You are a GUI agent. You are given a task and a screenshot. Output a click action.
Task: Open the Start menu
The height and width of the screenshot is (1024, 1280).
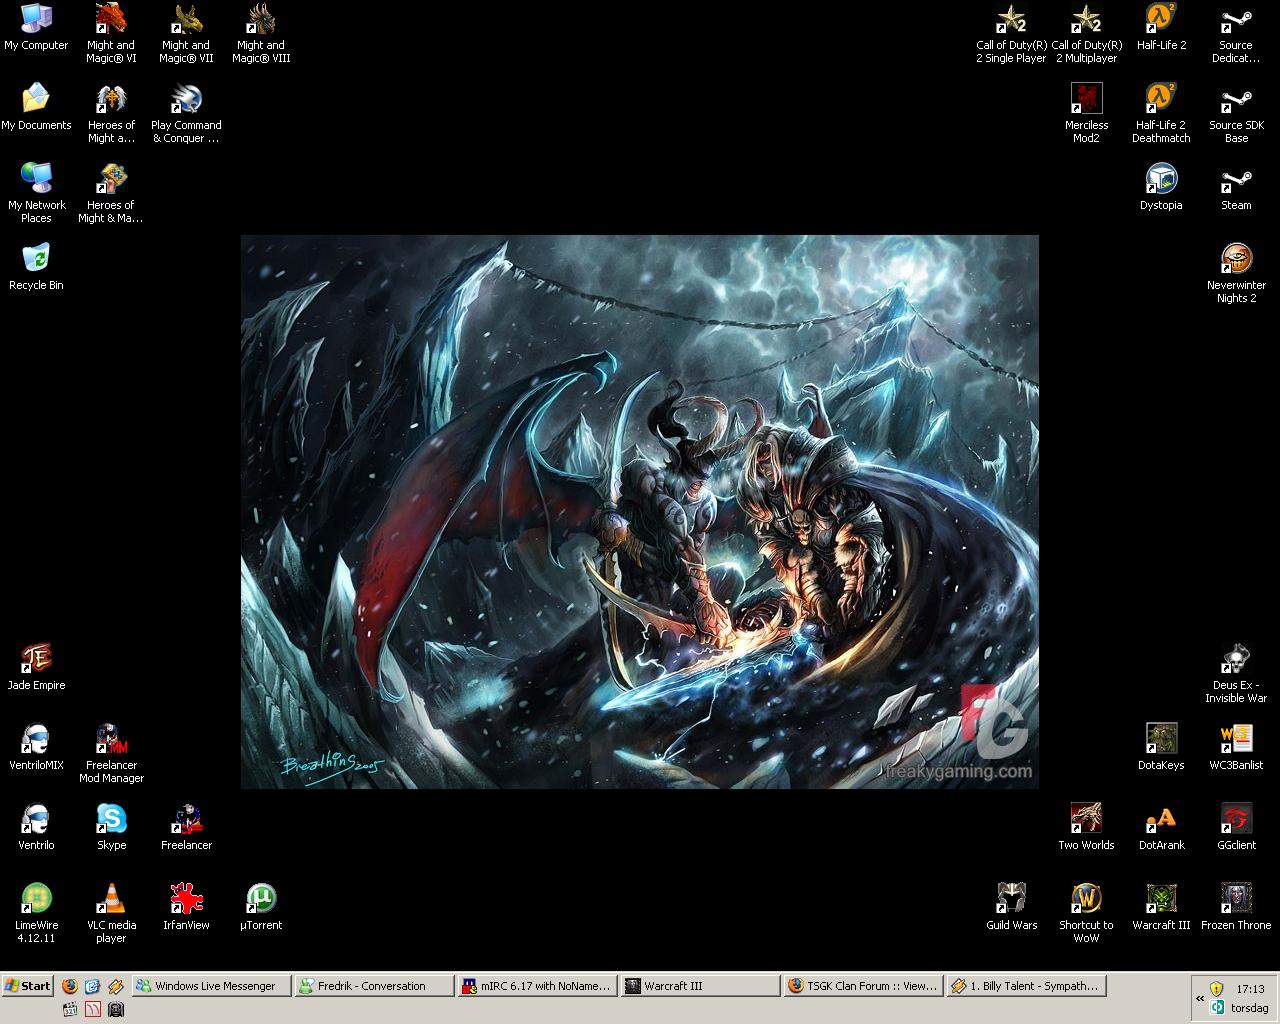pyautogui.click(x=27, y=986)
